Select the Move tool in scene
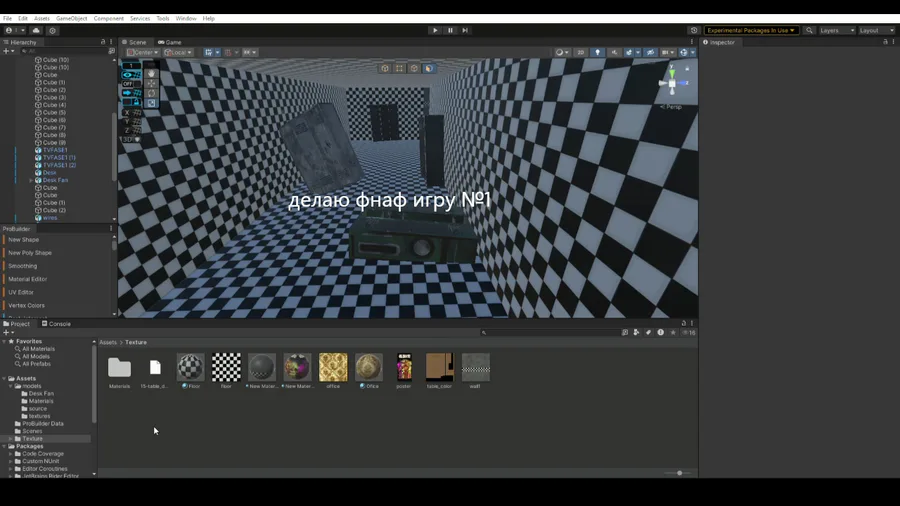This screenshot has height=506, width=900. pos(151,83)
